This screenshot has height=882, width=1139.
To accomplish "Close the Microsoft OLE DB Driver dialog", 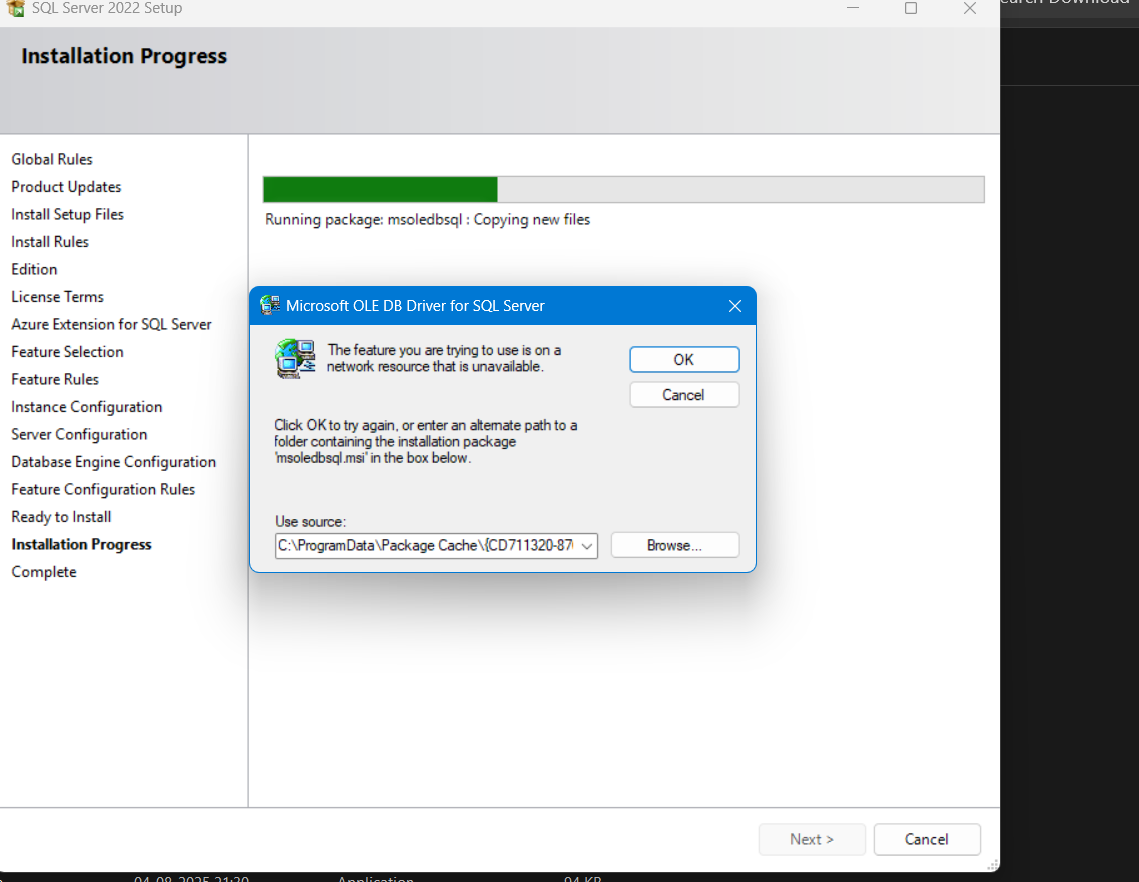I will (734, 306).
